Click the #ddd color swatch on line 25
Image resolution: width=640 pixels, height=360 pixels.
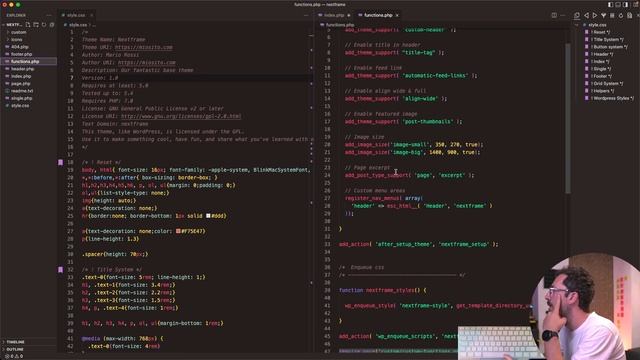(208, 216)
